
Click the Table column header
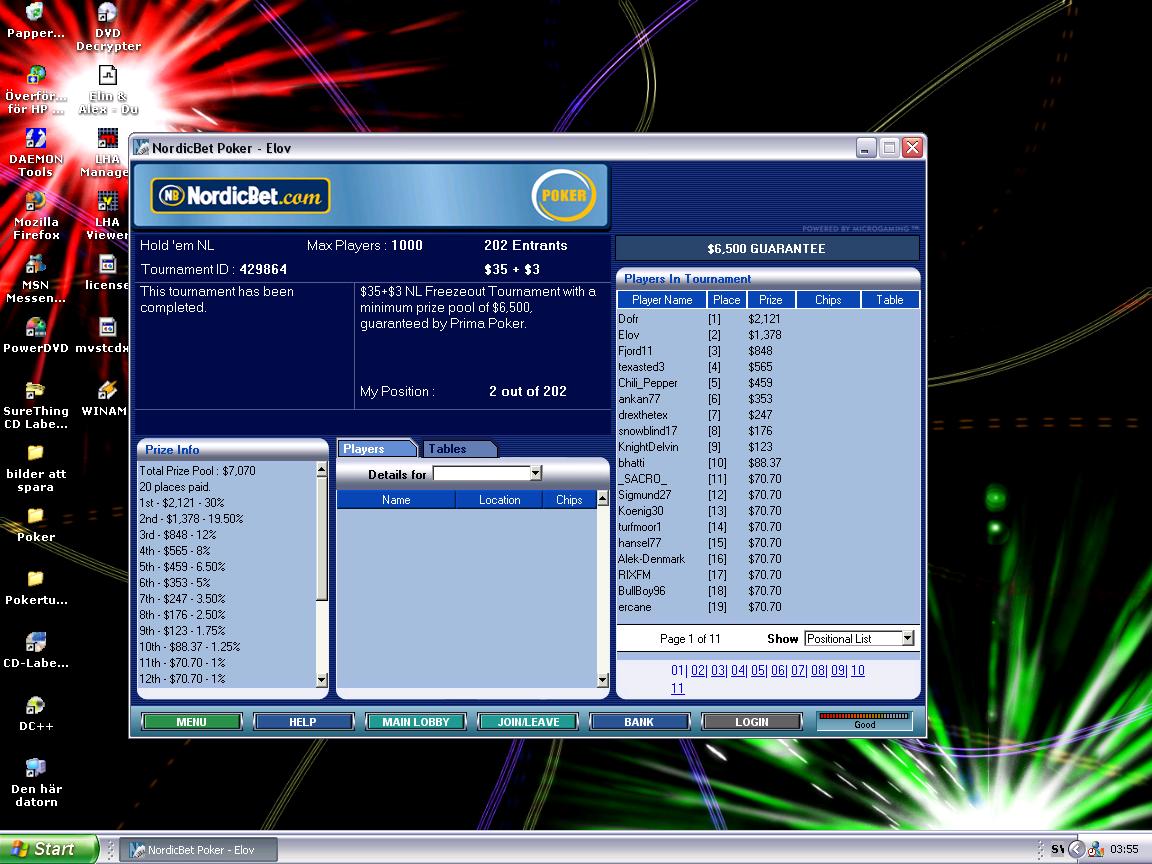click(890, 300)
